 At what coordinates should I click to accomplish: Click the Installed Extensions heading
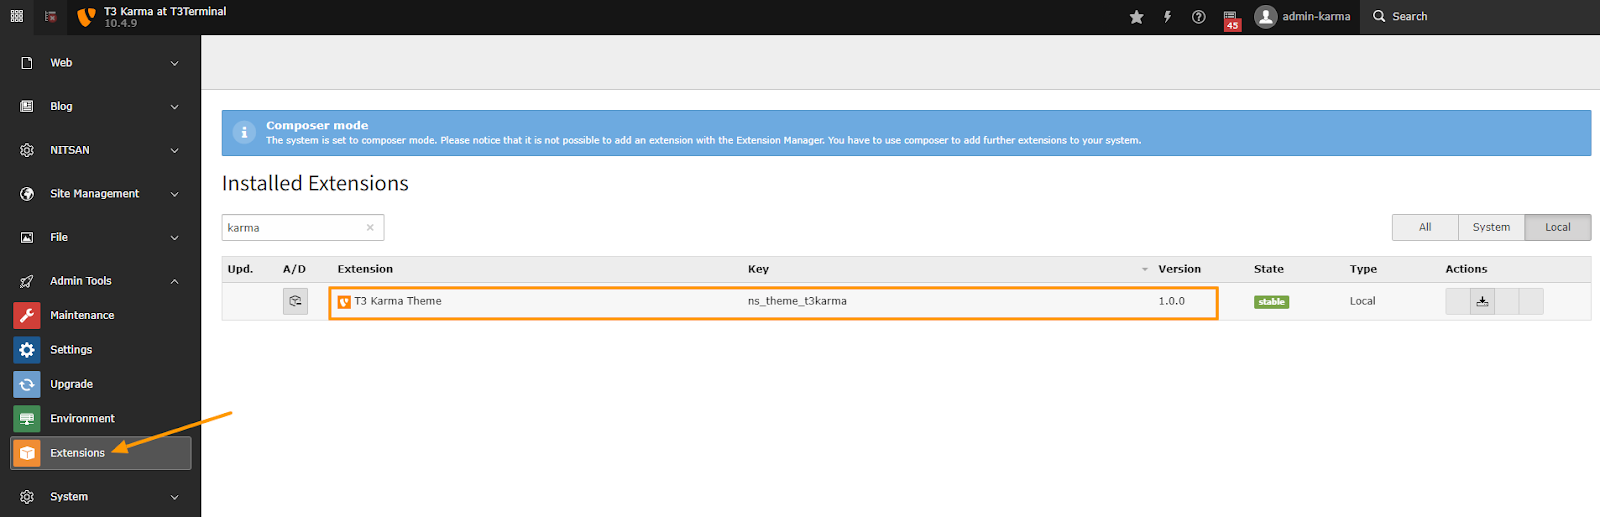pyautogui.click(x=315, y=183)
